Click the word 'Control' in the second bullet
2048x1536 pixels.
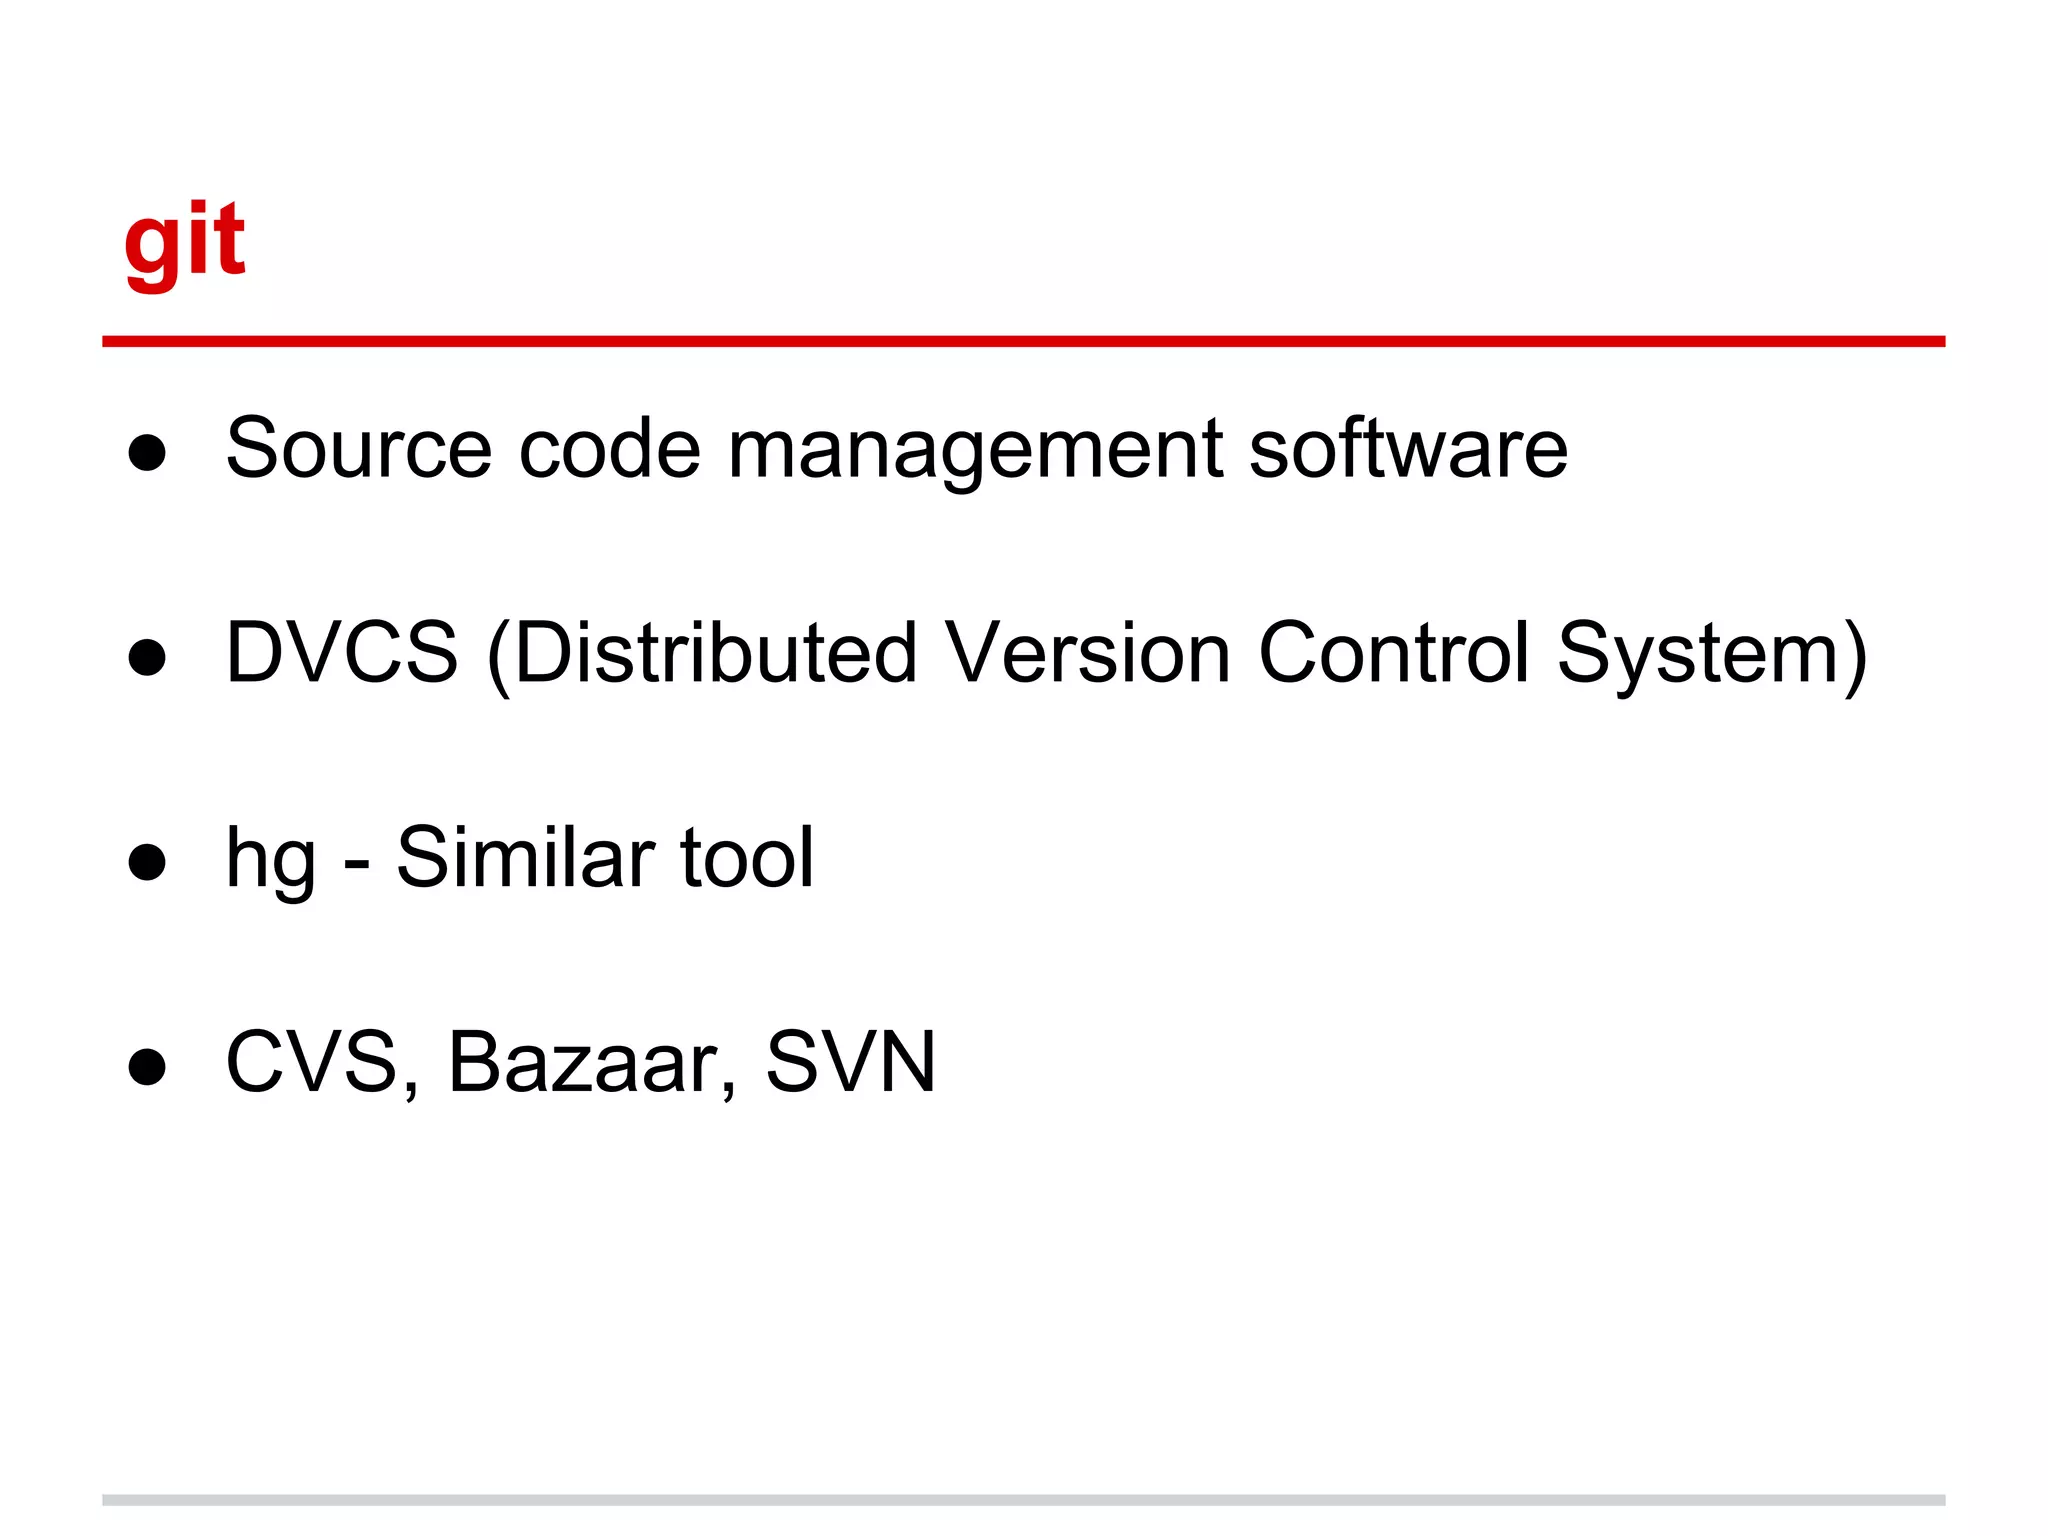1394,653
